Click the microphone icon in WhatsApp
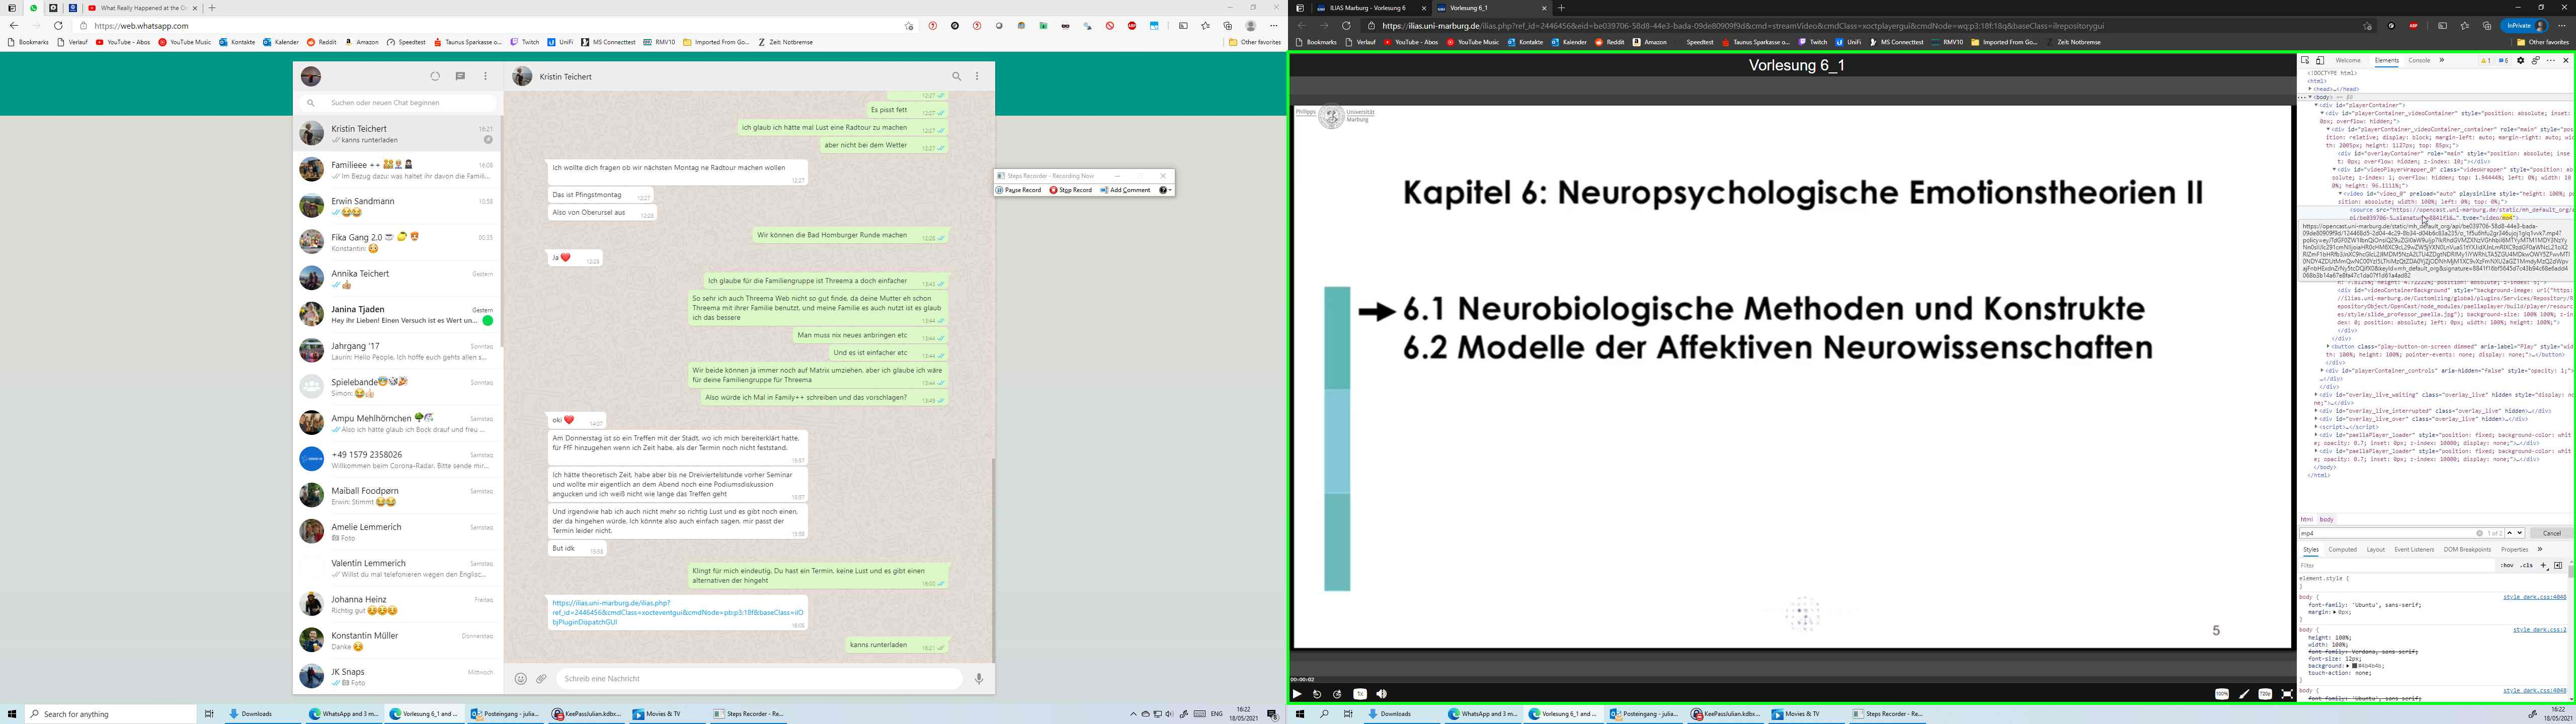 [x=979, y=679]
